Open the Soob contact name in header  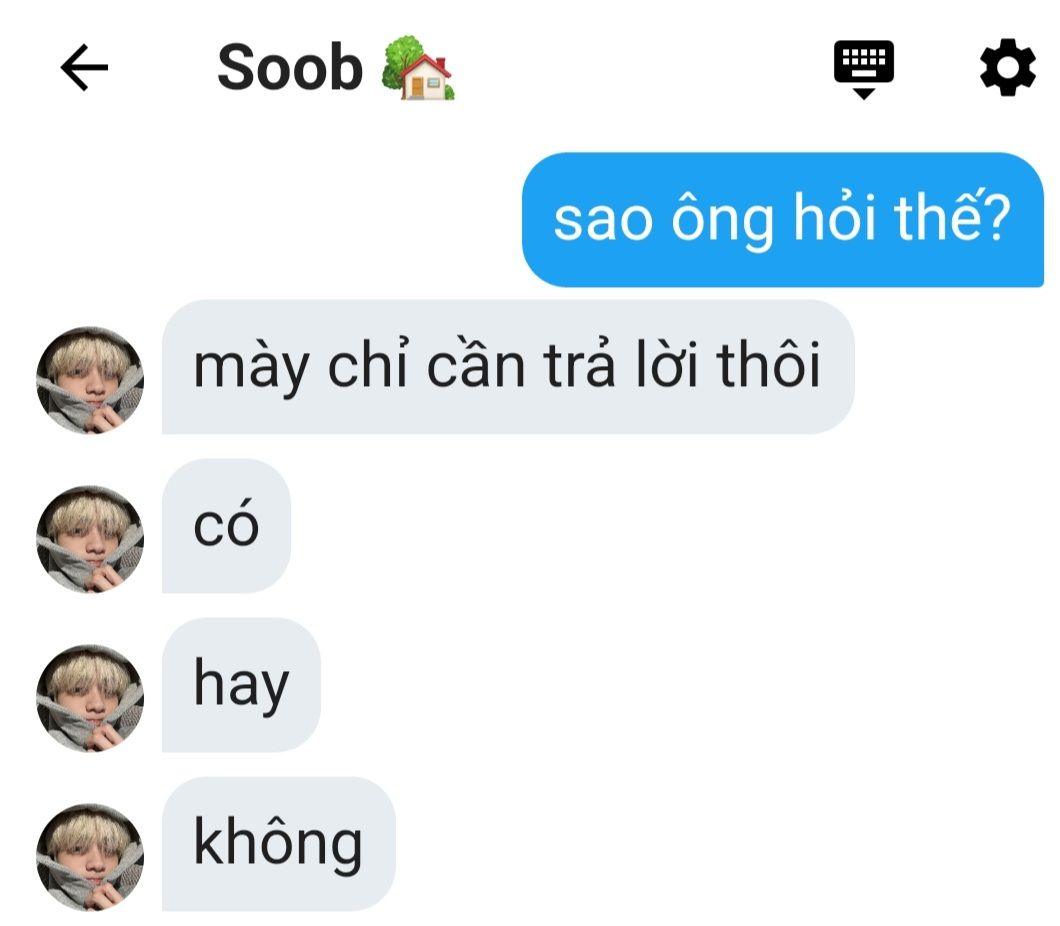[x=290, y=68]
